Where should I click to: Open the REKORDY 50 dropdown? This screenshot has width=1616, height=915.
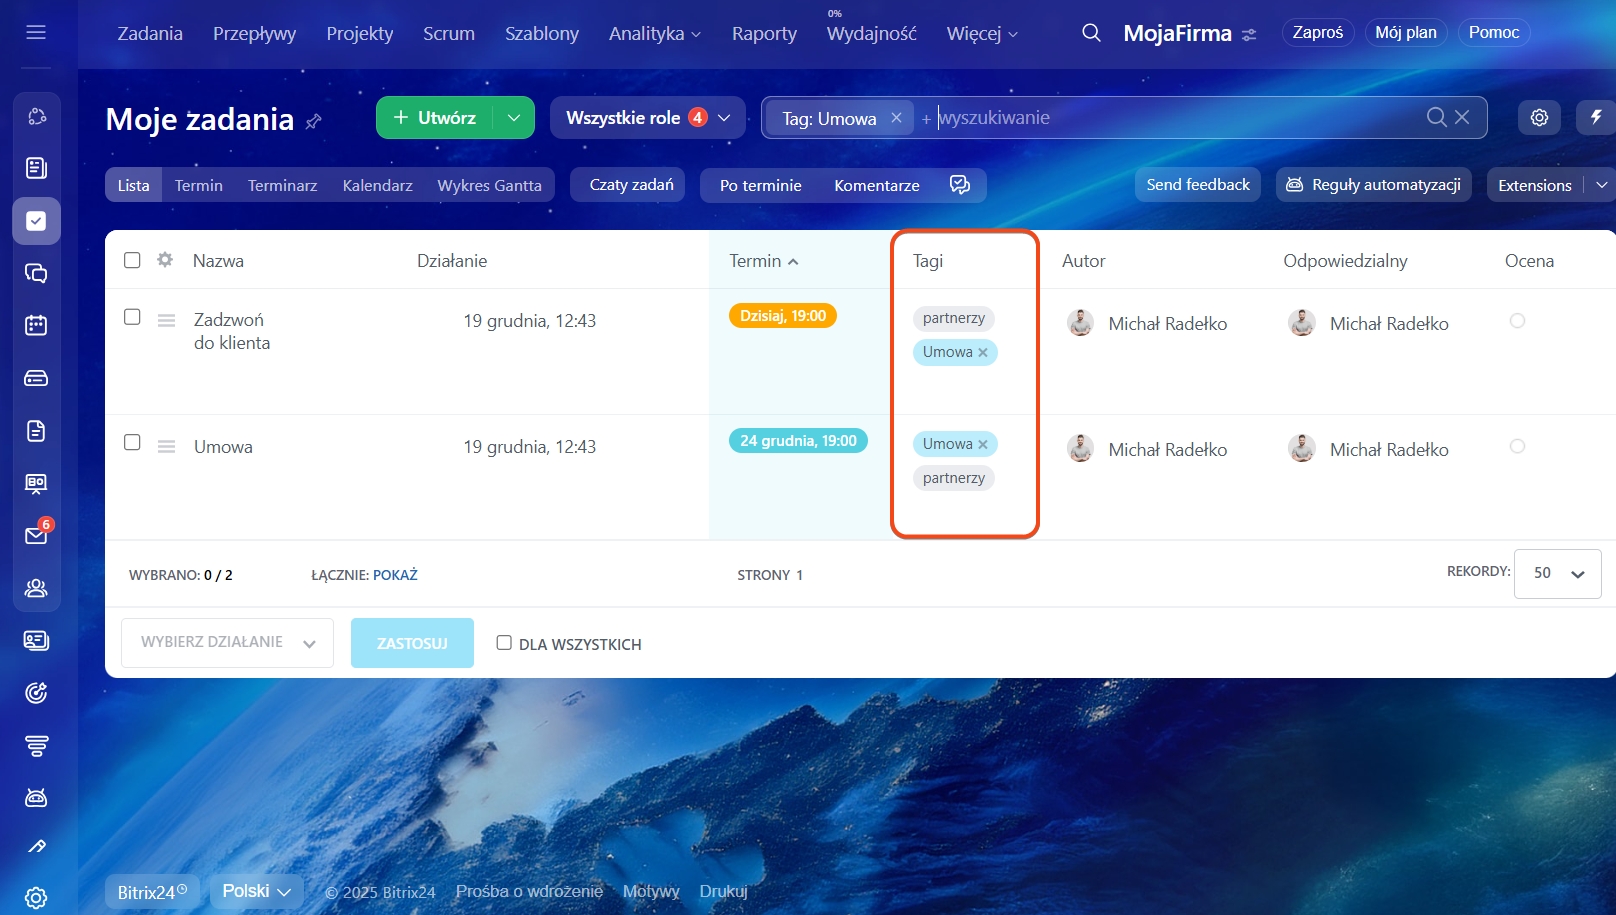(1557, 573)
